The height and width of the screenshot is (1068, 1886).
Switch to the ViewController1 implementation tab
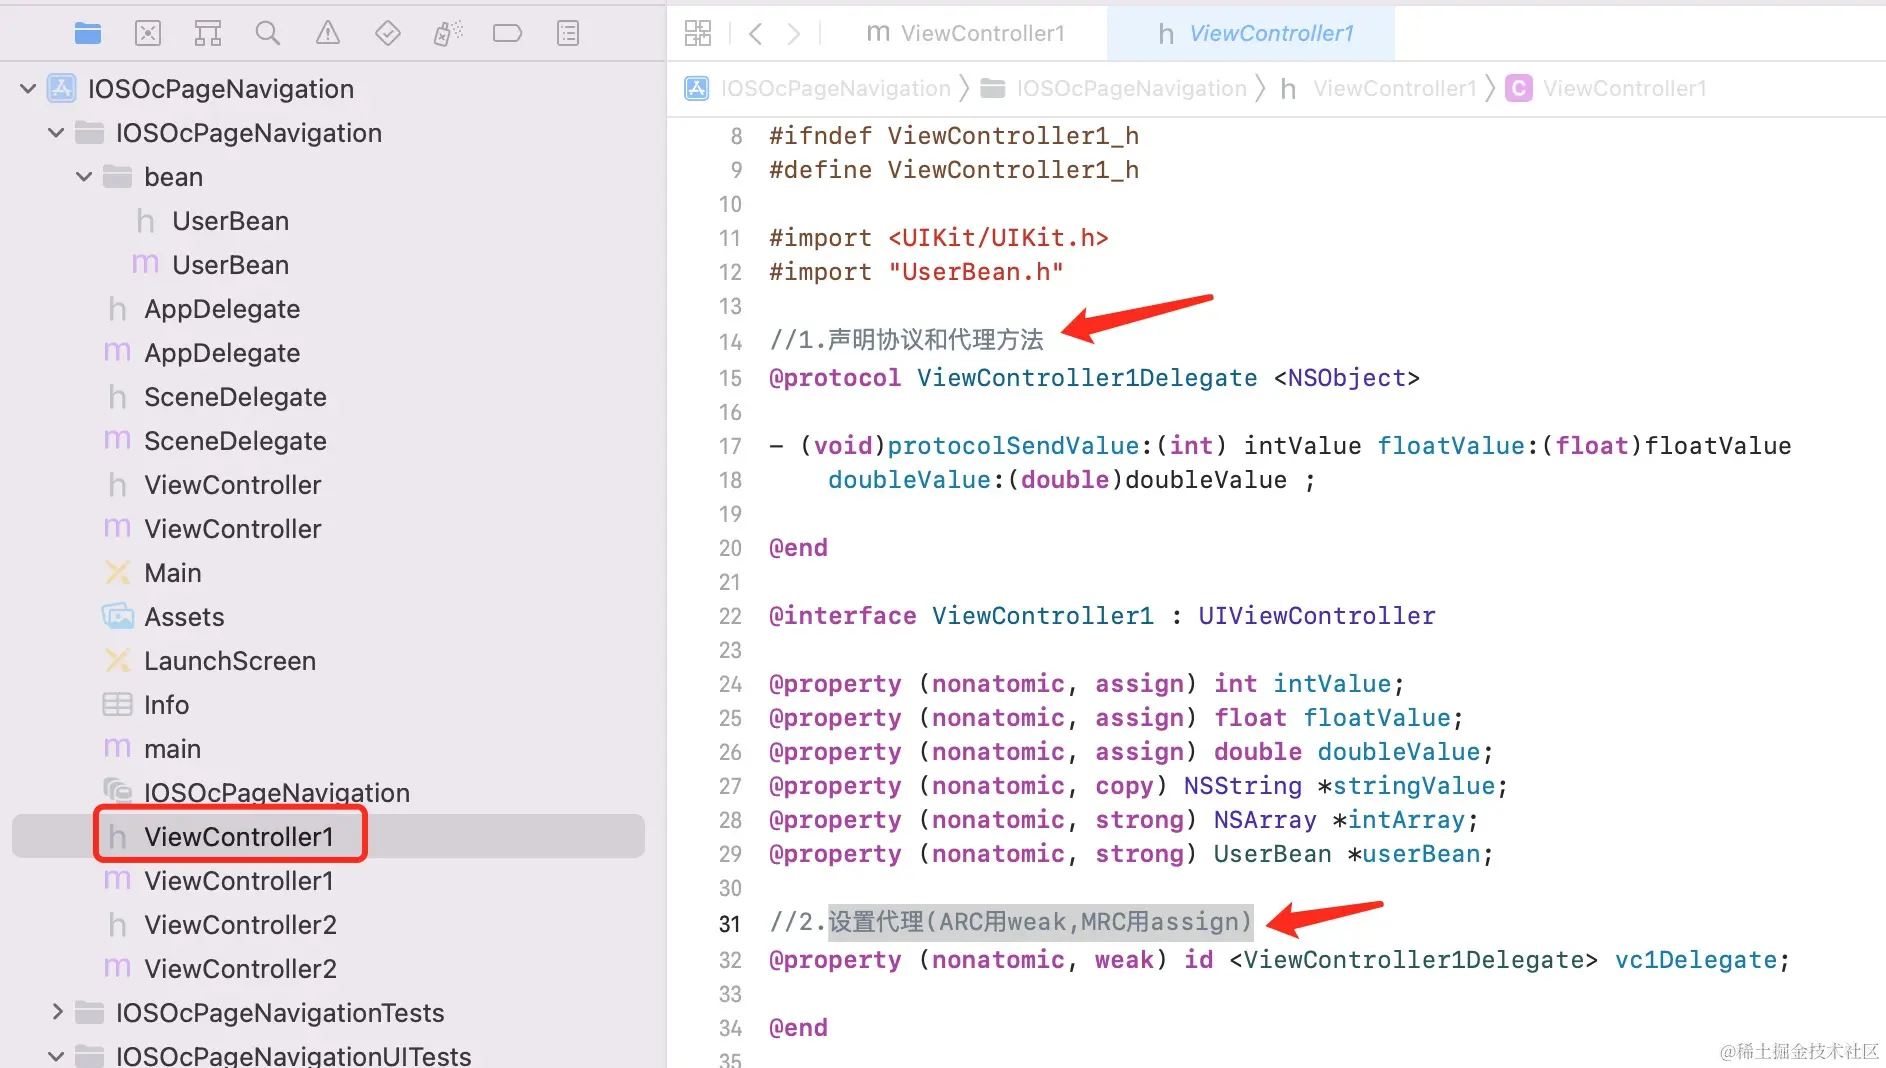pos(965,33)
